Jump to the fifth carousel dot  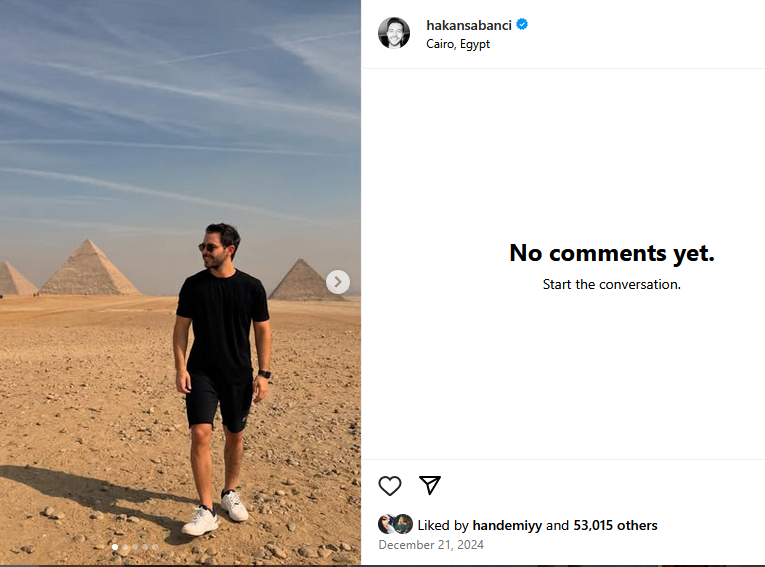pos(155,547)
